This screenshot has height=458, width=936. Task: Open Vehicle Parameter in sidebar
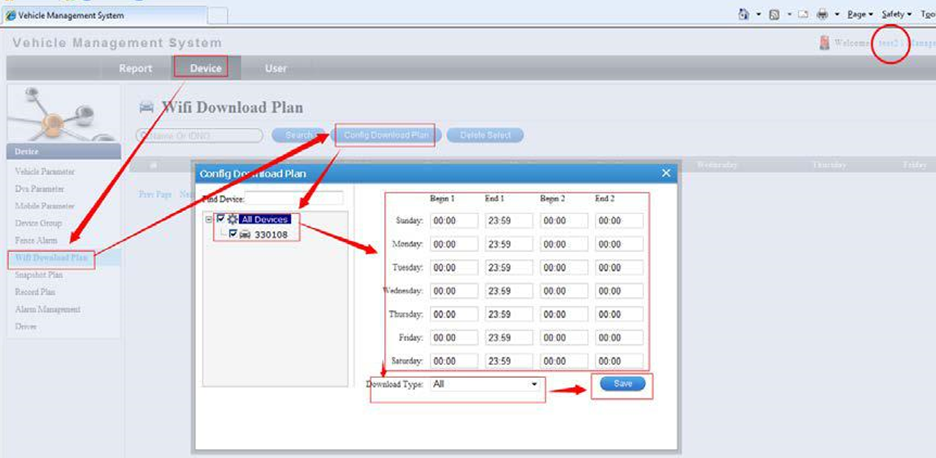45,171
